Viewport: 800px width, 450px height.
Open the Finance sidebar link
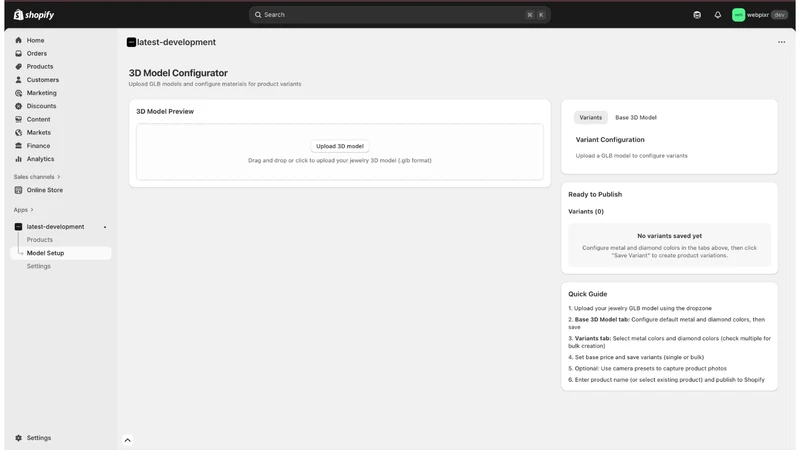pyautogui.click(x=38, y=146)
